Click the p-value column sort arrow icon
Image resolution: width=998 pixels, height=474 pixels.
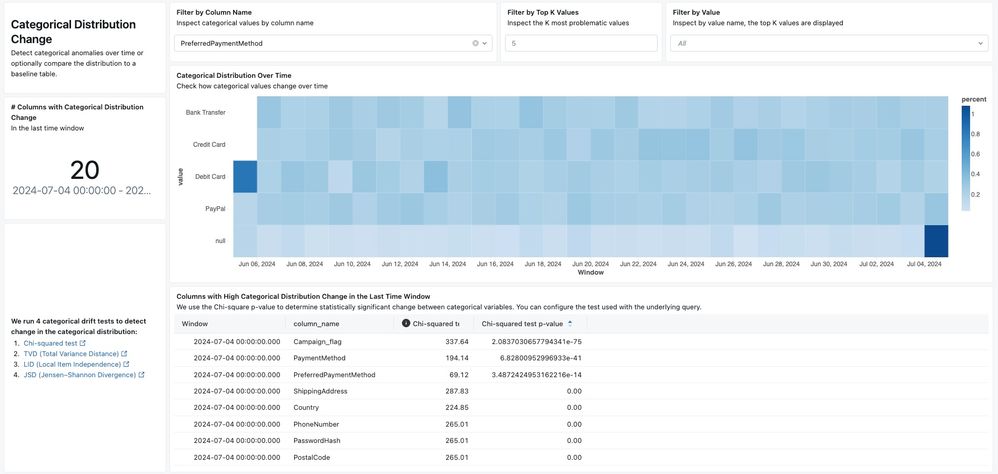pos(570,323)
